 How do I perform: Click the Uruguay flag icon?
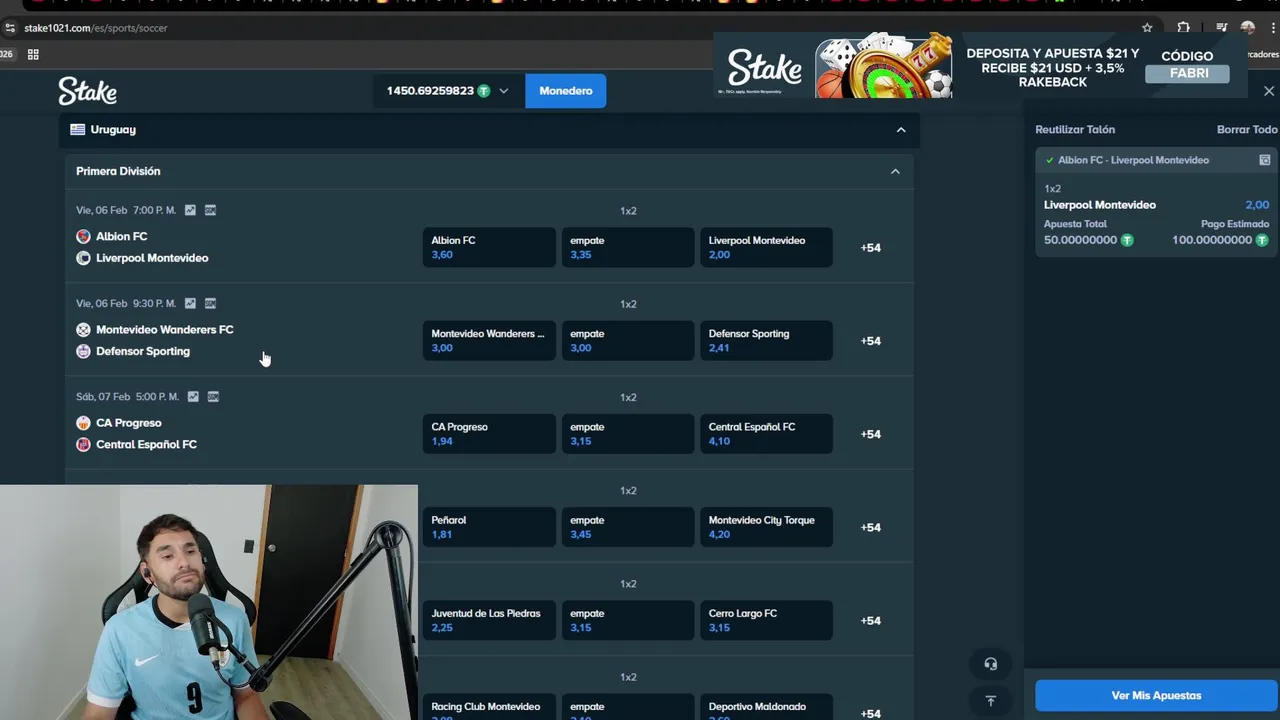pos(77,129)
